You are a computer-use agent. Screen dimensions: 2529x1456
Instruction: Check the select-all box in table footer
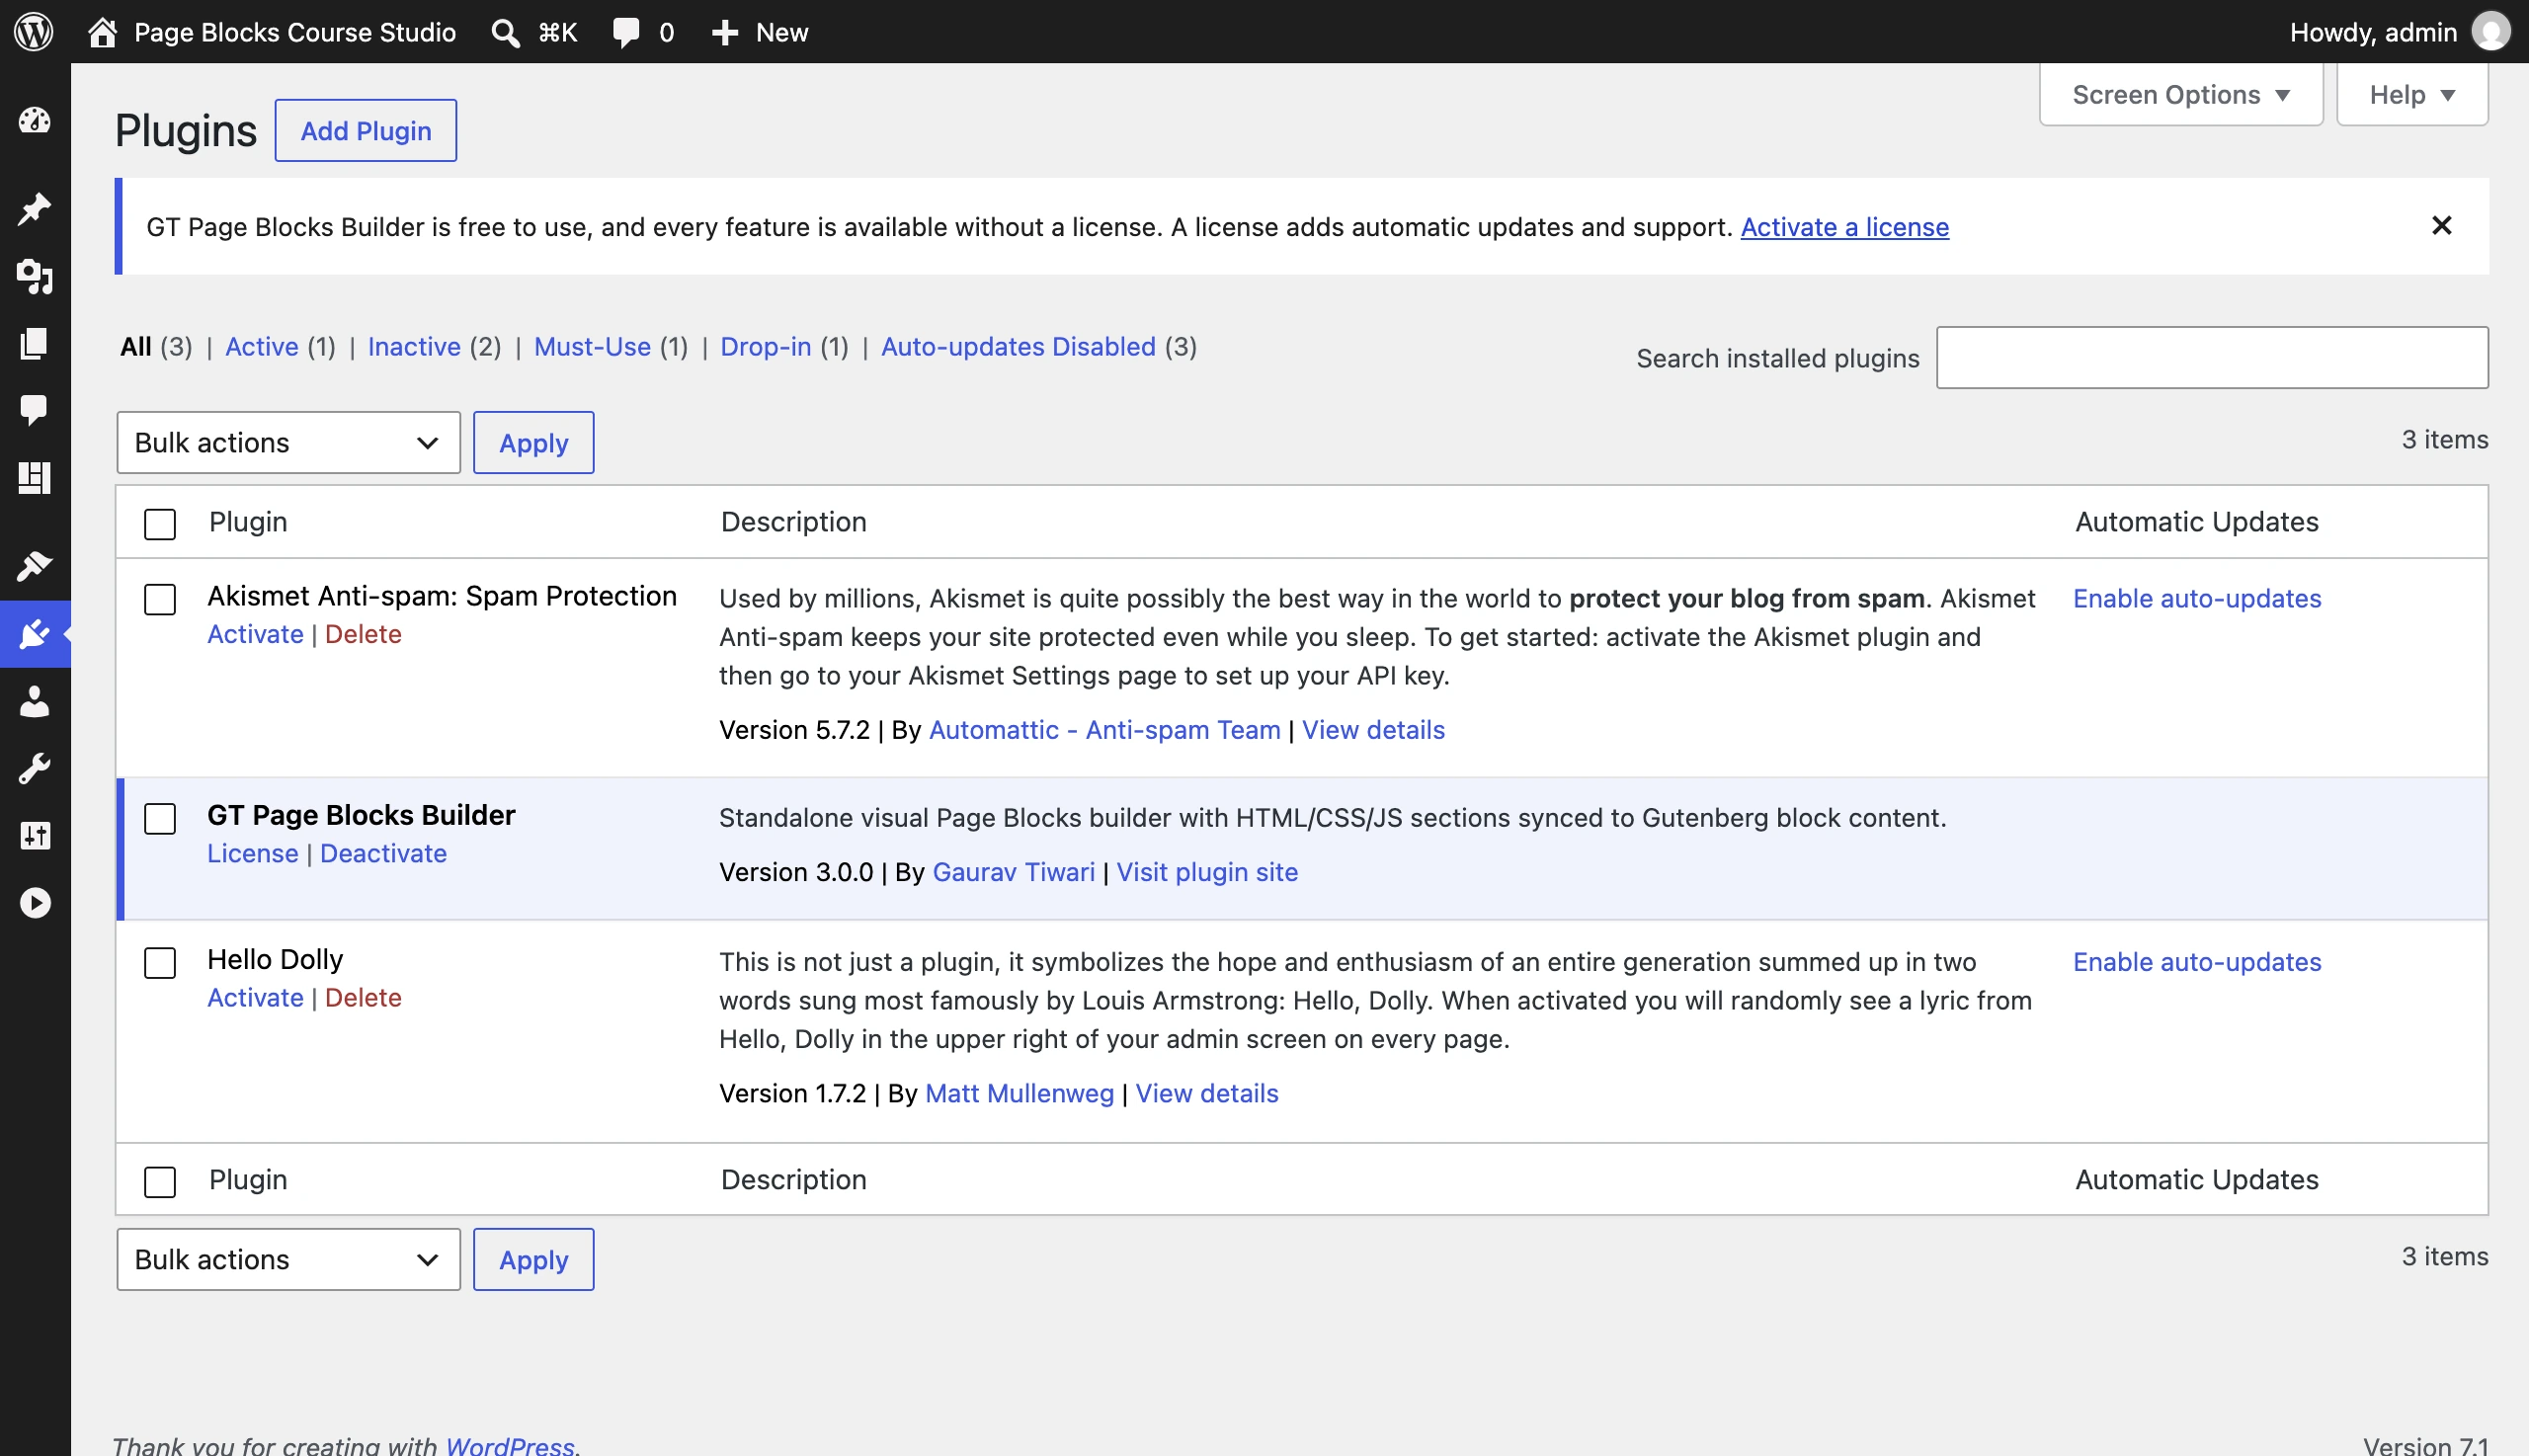click(160, 1182)
